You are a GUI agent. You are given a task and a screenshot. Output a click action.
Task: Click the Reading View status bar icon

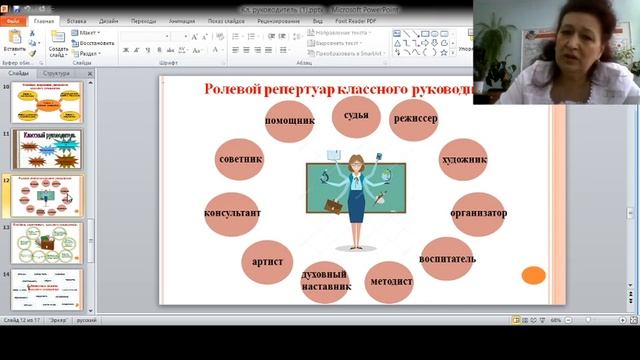(533, 320)
